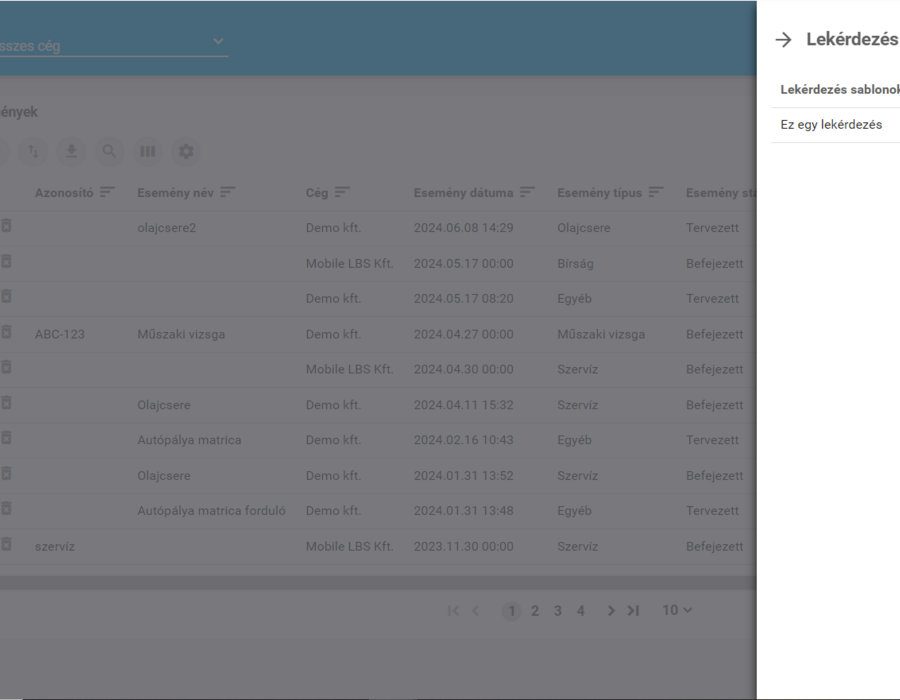
Task: Delete the olajcsere2 row via trash icon
Action: 6,227
